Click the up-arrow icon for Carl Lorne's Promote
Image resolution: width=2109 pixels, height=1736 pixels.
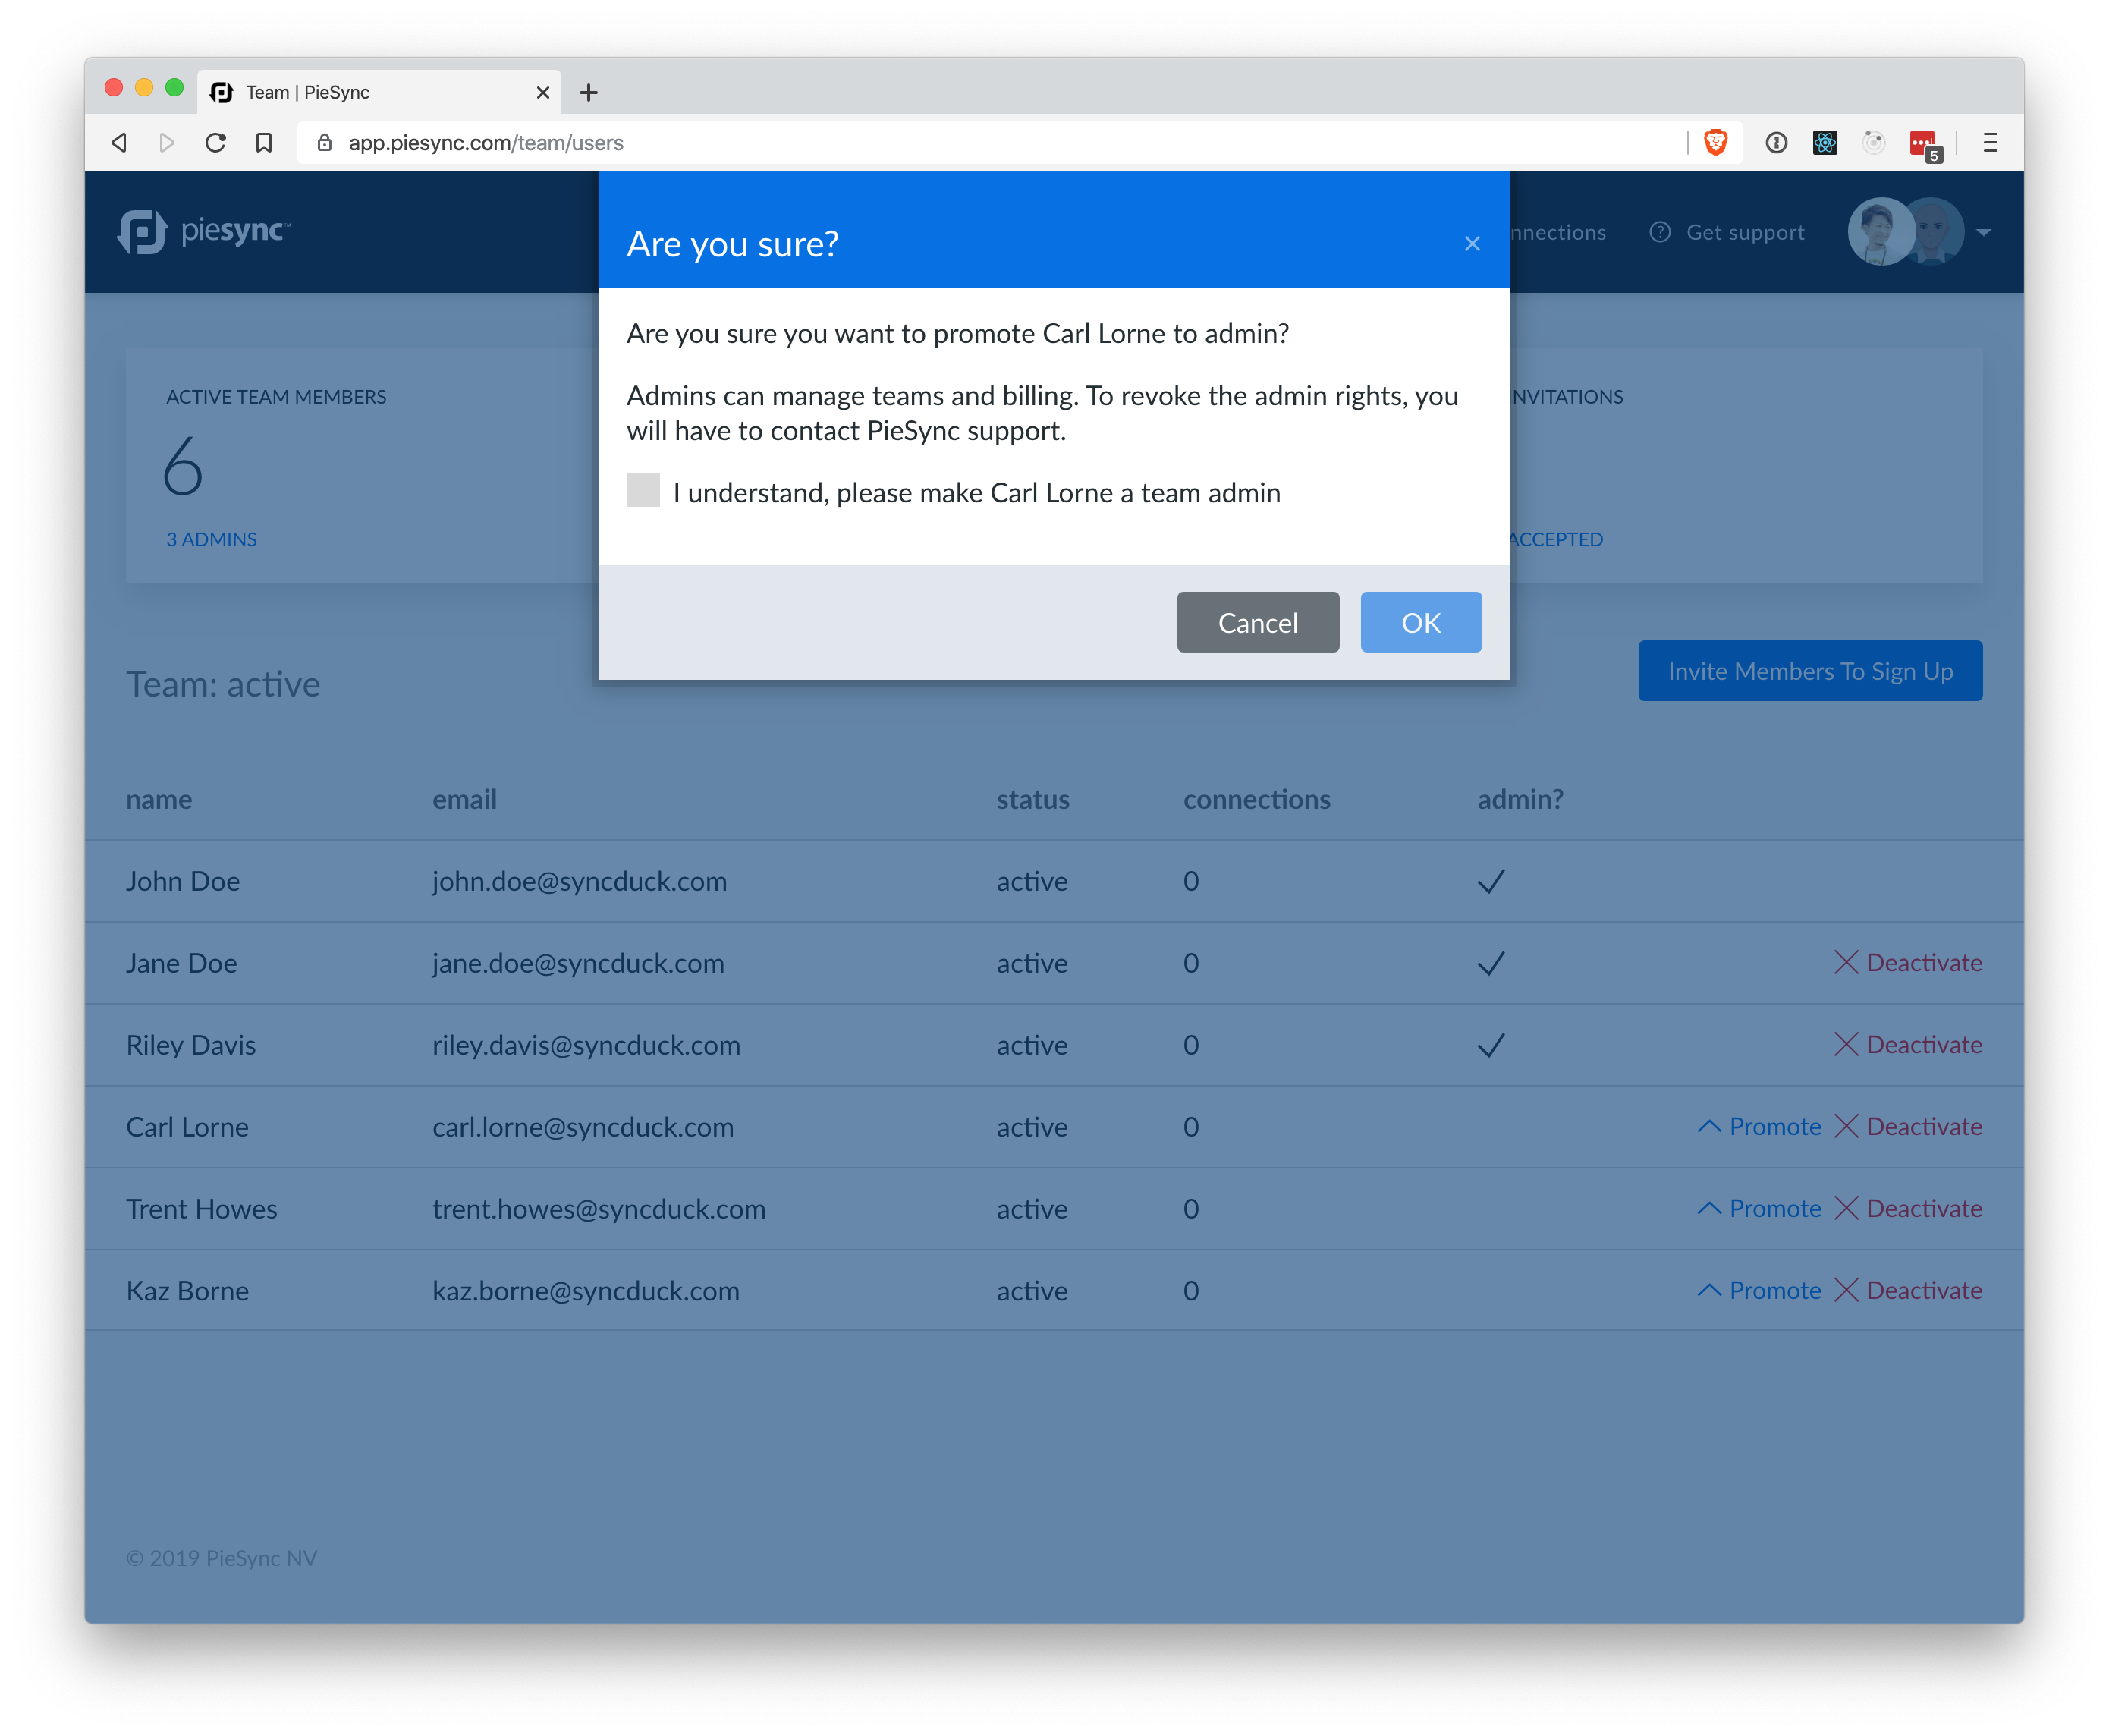coord(1709,1127)
